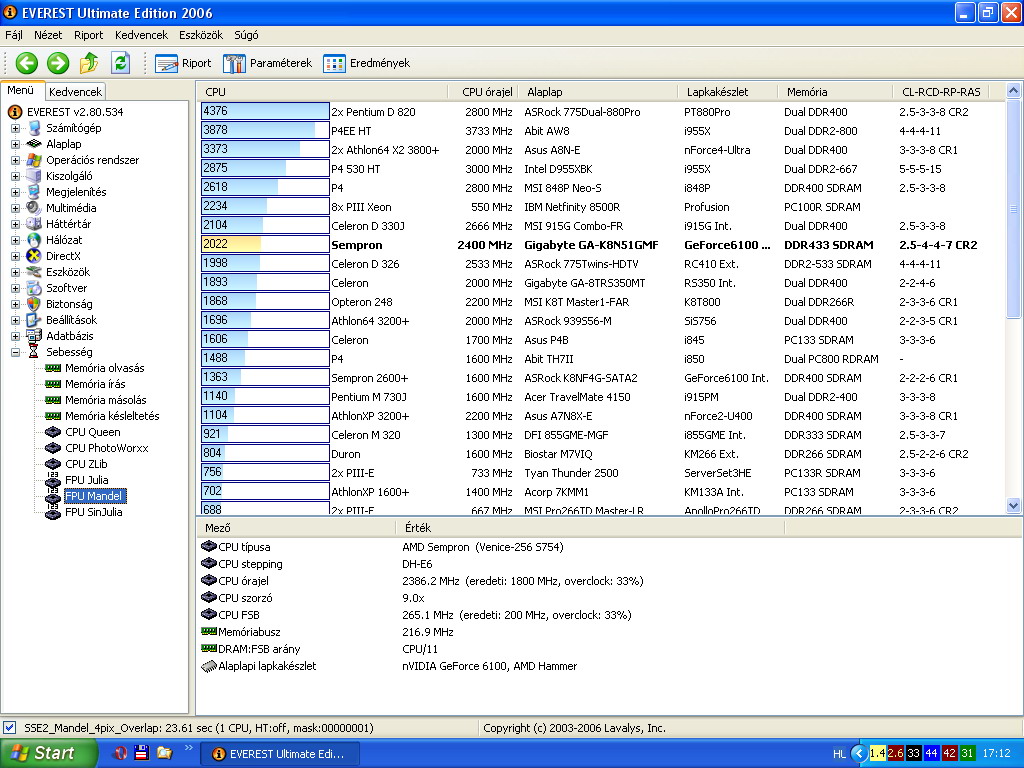Click the Riport toolbar button
Viewport: 1024px width, 768px height.
point(184,63)
